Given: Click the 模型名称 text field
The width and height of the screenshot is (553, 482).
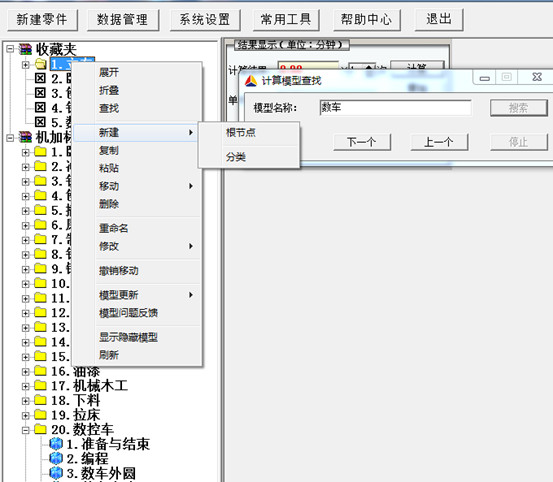Looking at the screenshot, I should tap(395, 108).
